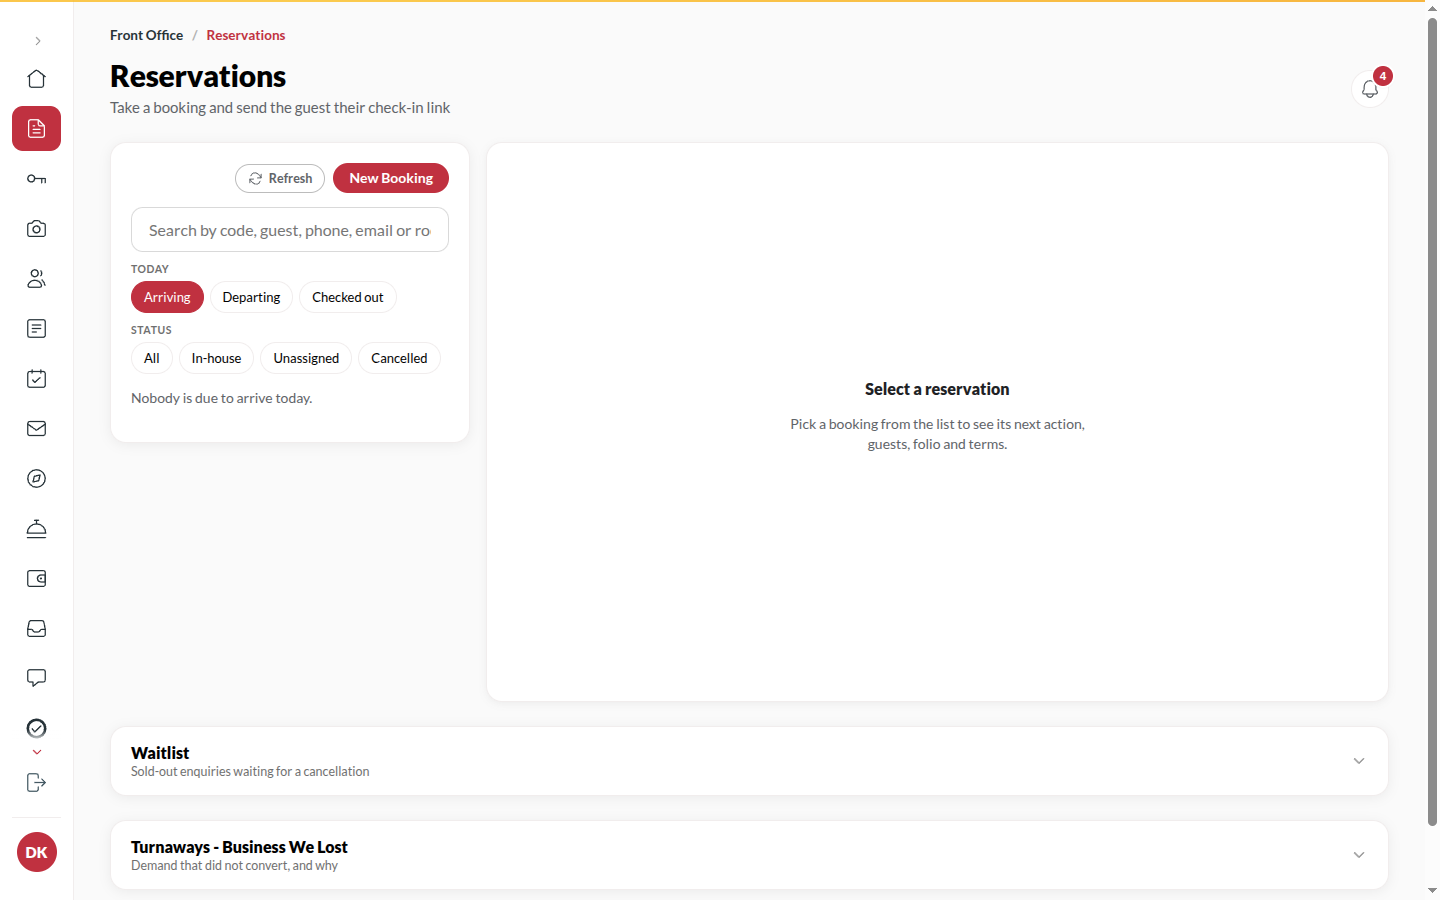Select the Checked out filter chip

[x=348, y=297]
